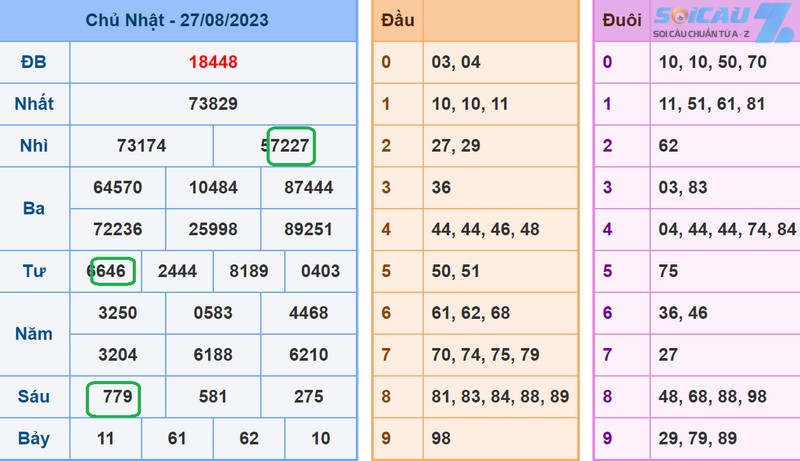Image resolution: width=800 pixels, height=461 pixels.
Task: Click Đuôi row values 11, 51, 61, 81
Action: coord(712,104)
